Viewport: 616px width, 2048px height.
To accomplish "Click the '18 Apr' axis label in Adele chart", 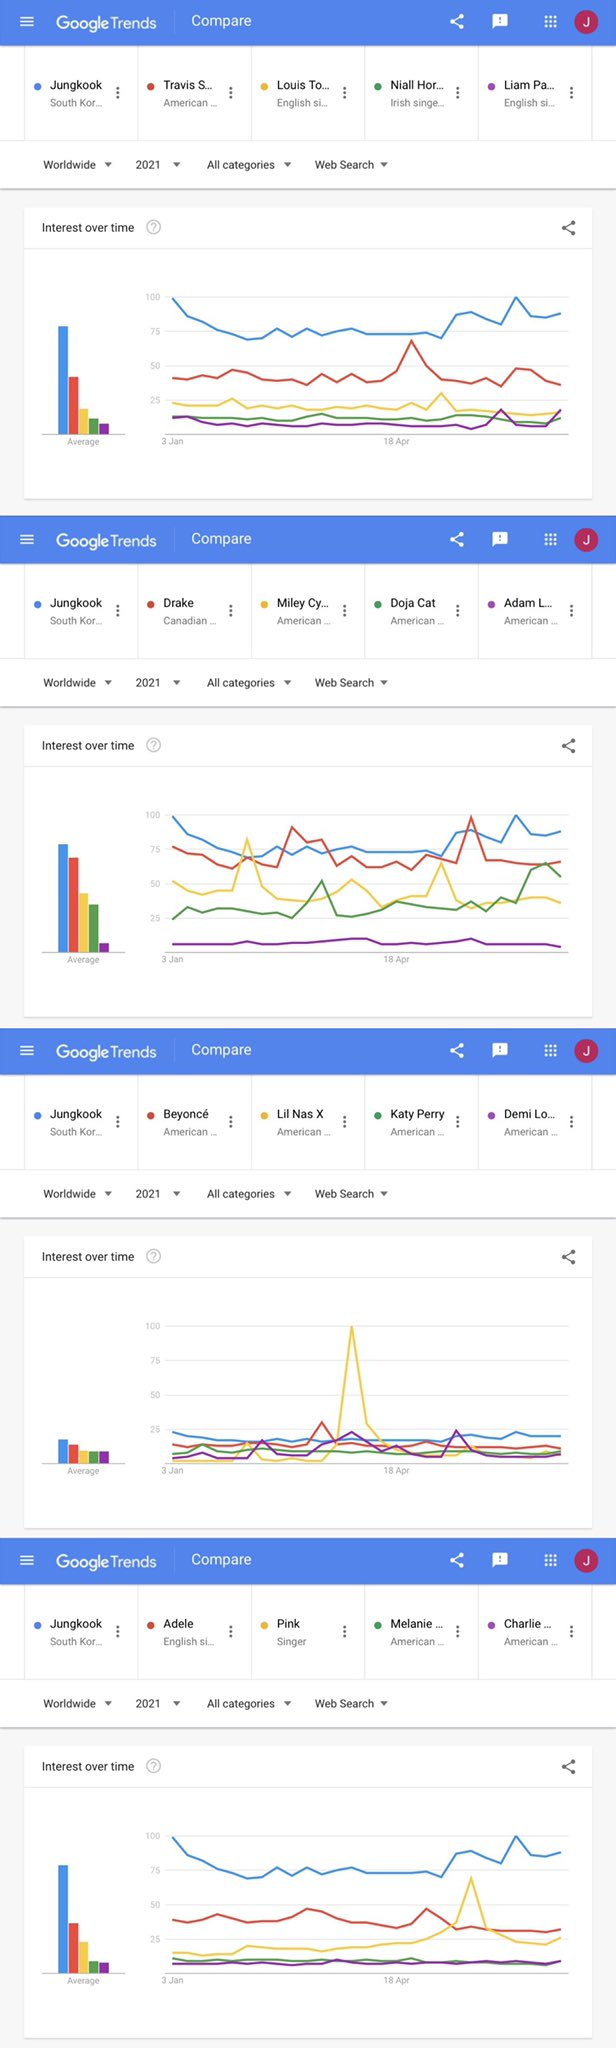I will point(396,1980).
